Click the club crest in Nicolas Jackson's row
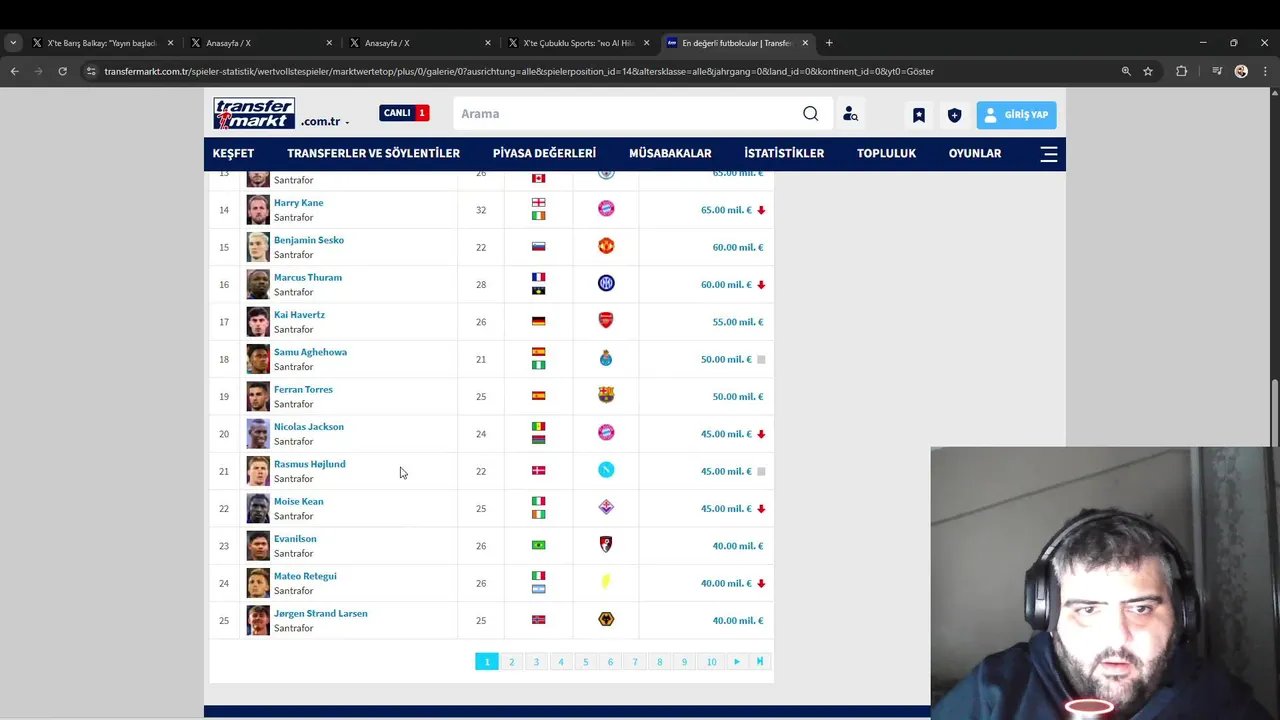The width and height of the screenshot is (1280, 720). [x=606, y=433]
